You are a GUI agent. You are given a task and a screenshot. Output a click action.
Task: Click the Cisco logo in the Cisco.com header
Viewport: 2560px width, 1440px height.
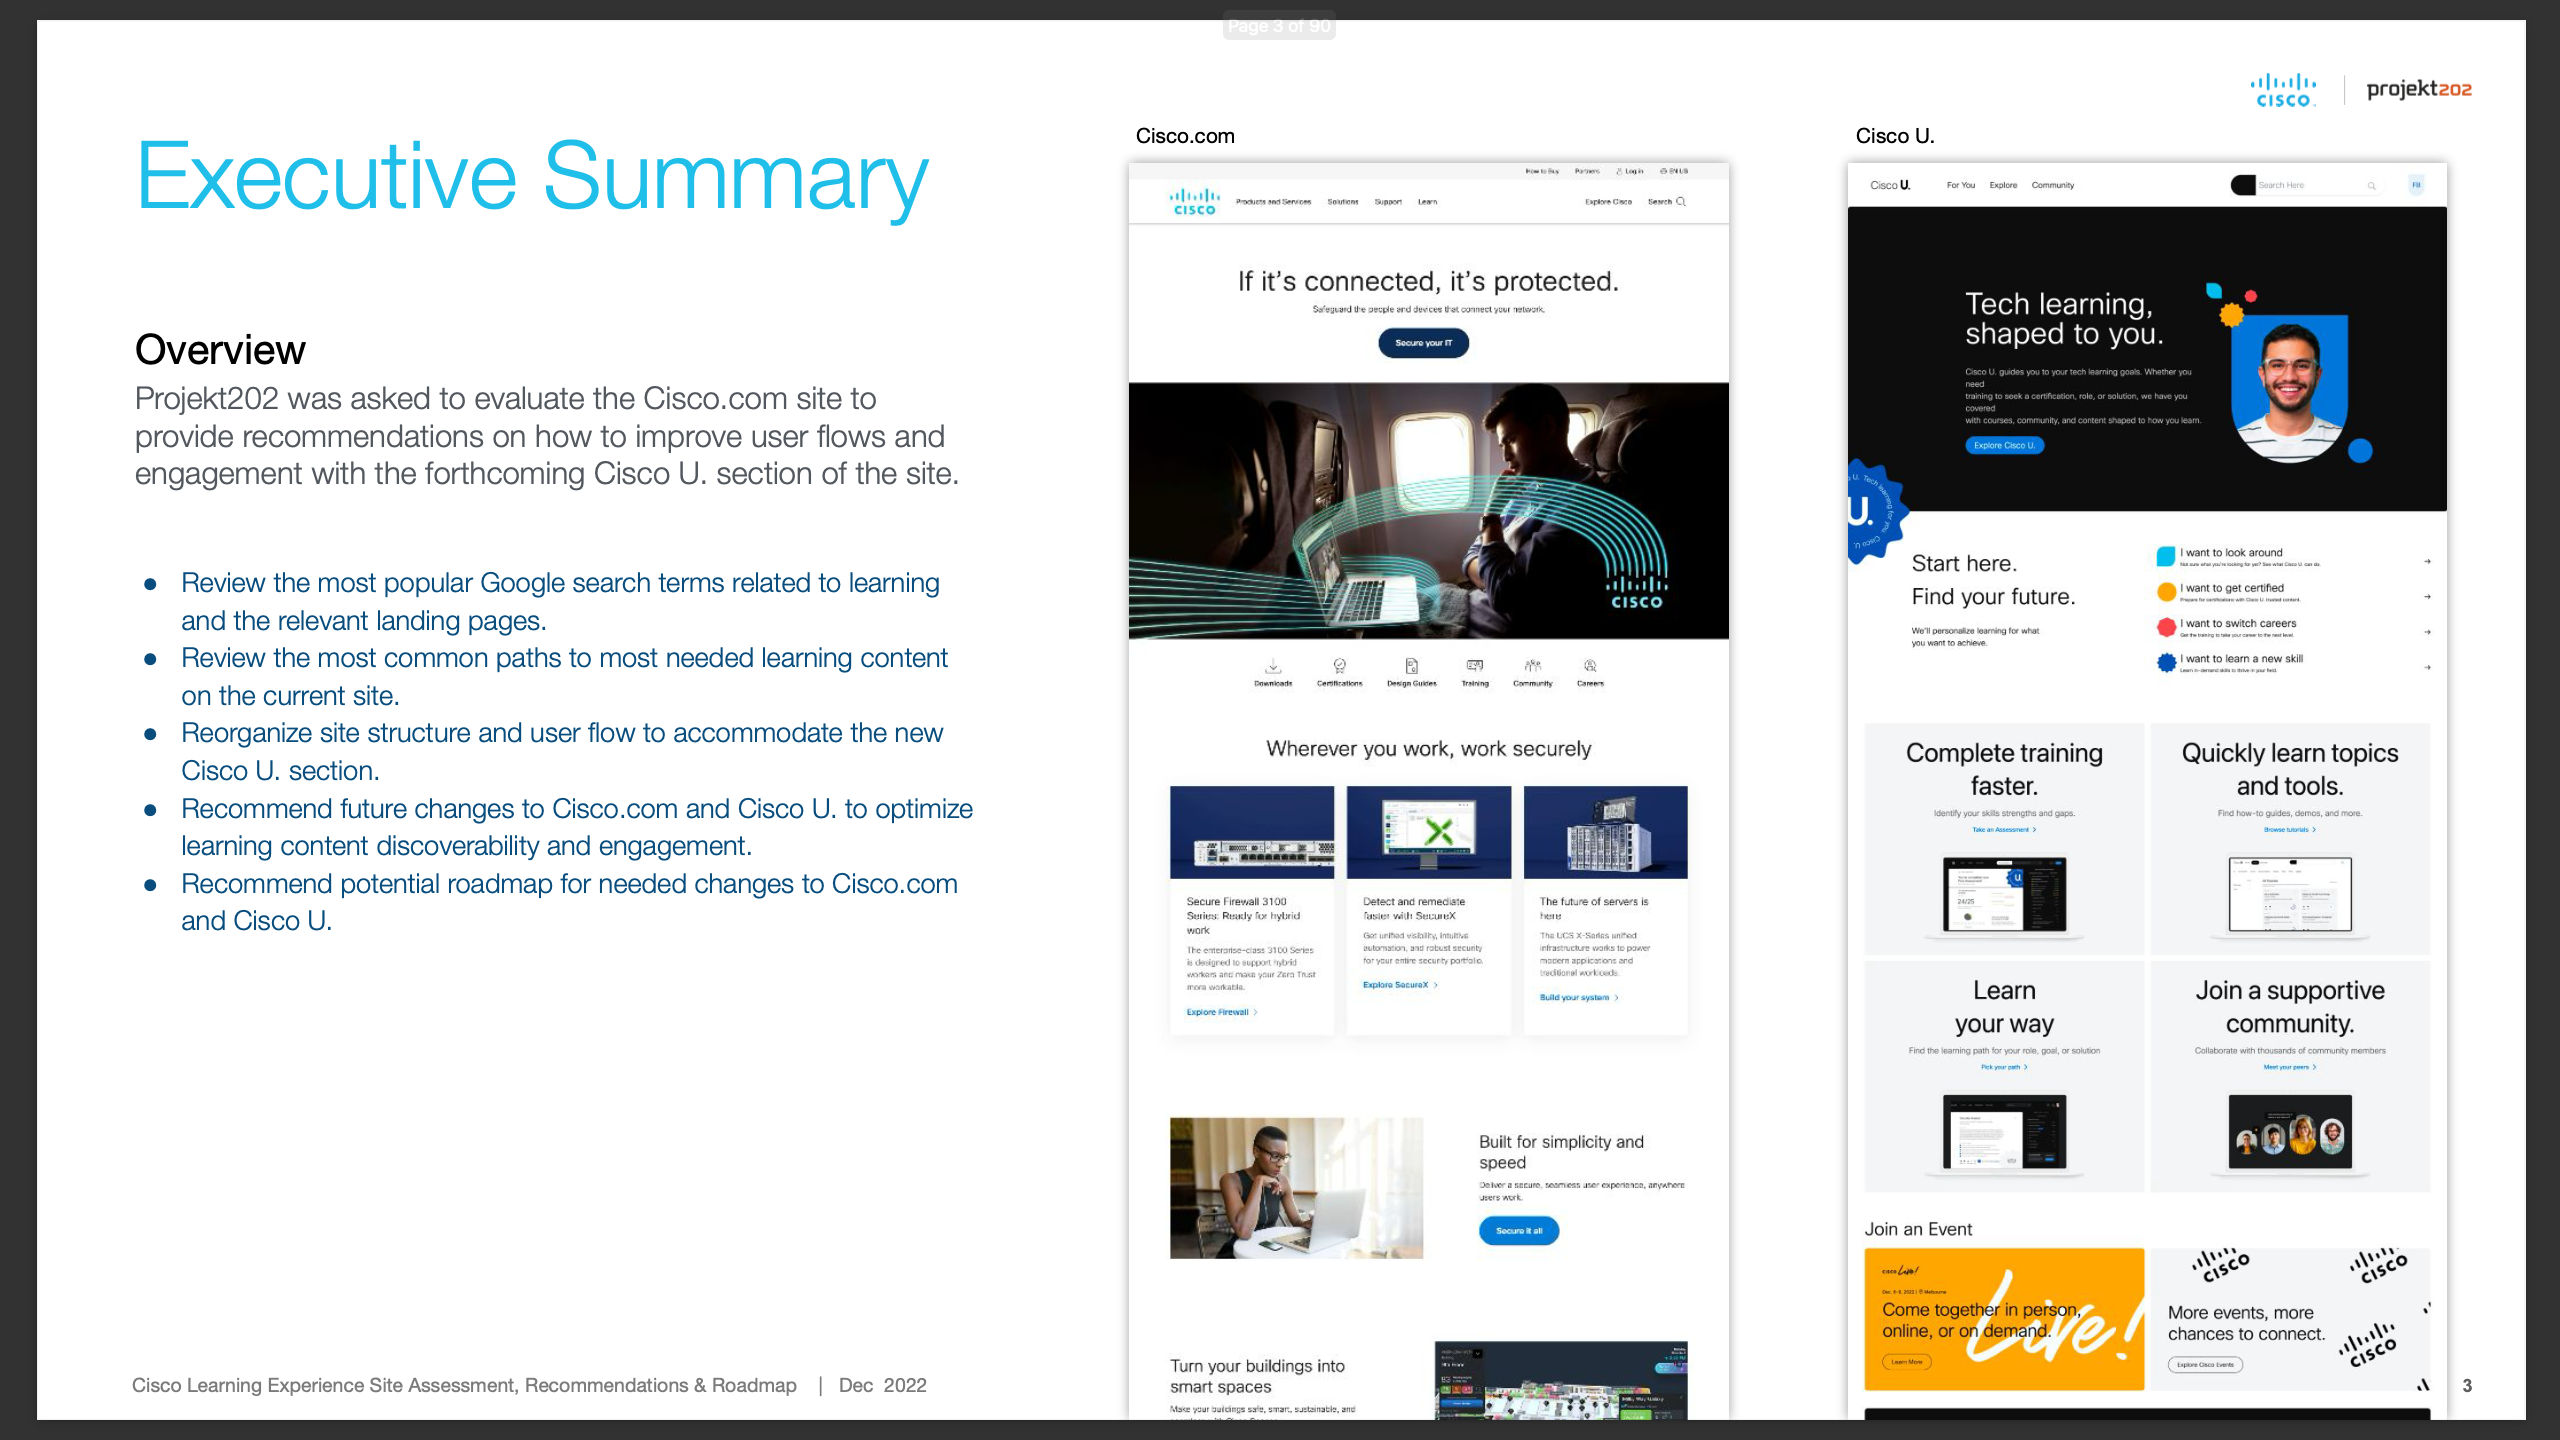(1194, 201)
